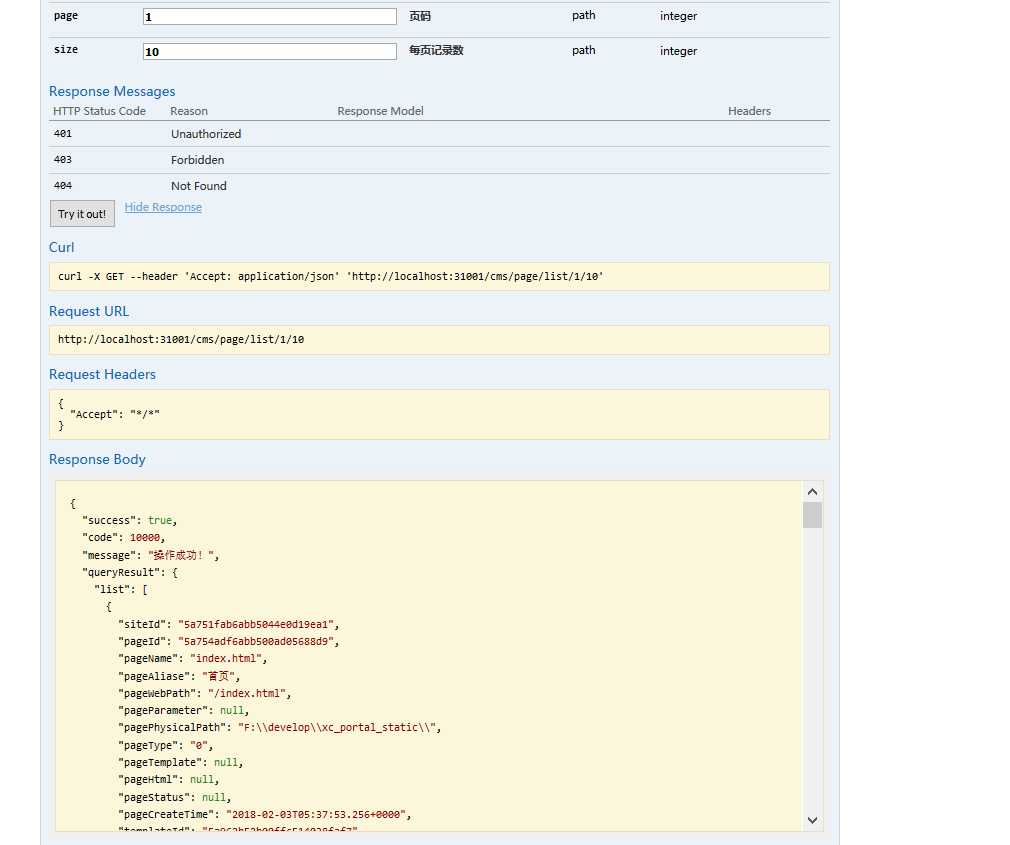The width and height of the screenshot is (1010, 845).
Task: Click the Try it out! button
Action: click(x=82, y=214)
